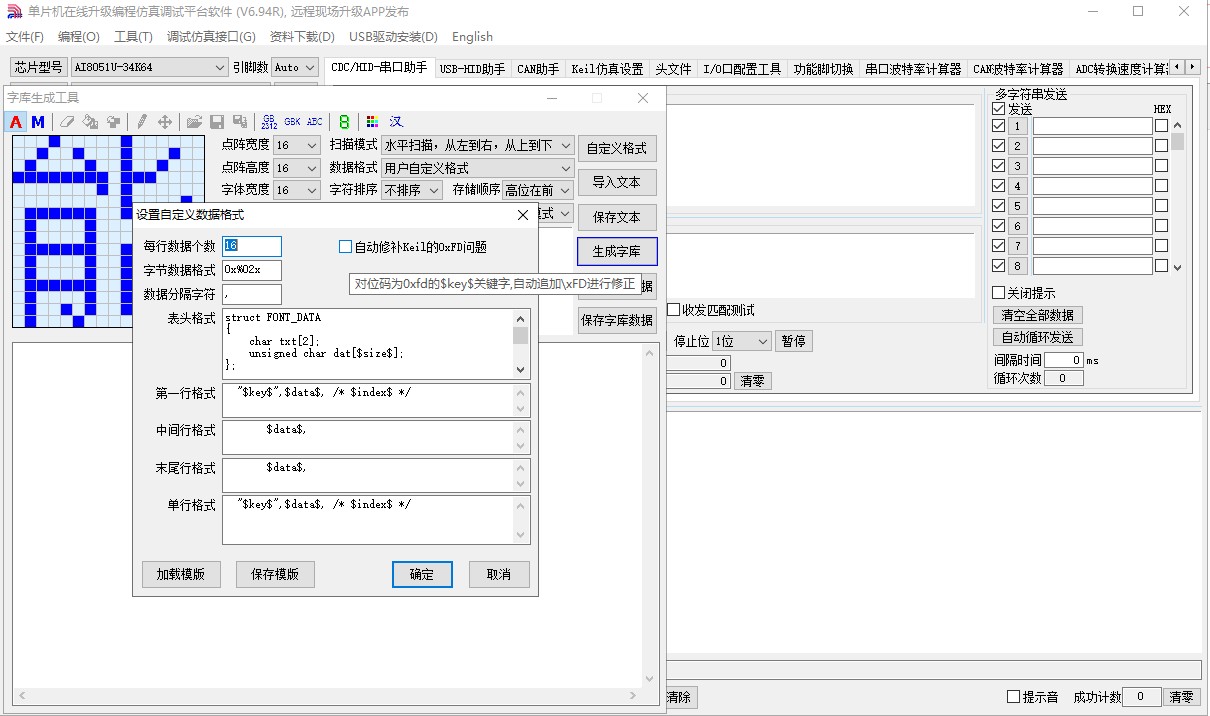The image size is (1210, 716).
Task: Enable HEX checkbox for row 2
Action: [1162, 146]
